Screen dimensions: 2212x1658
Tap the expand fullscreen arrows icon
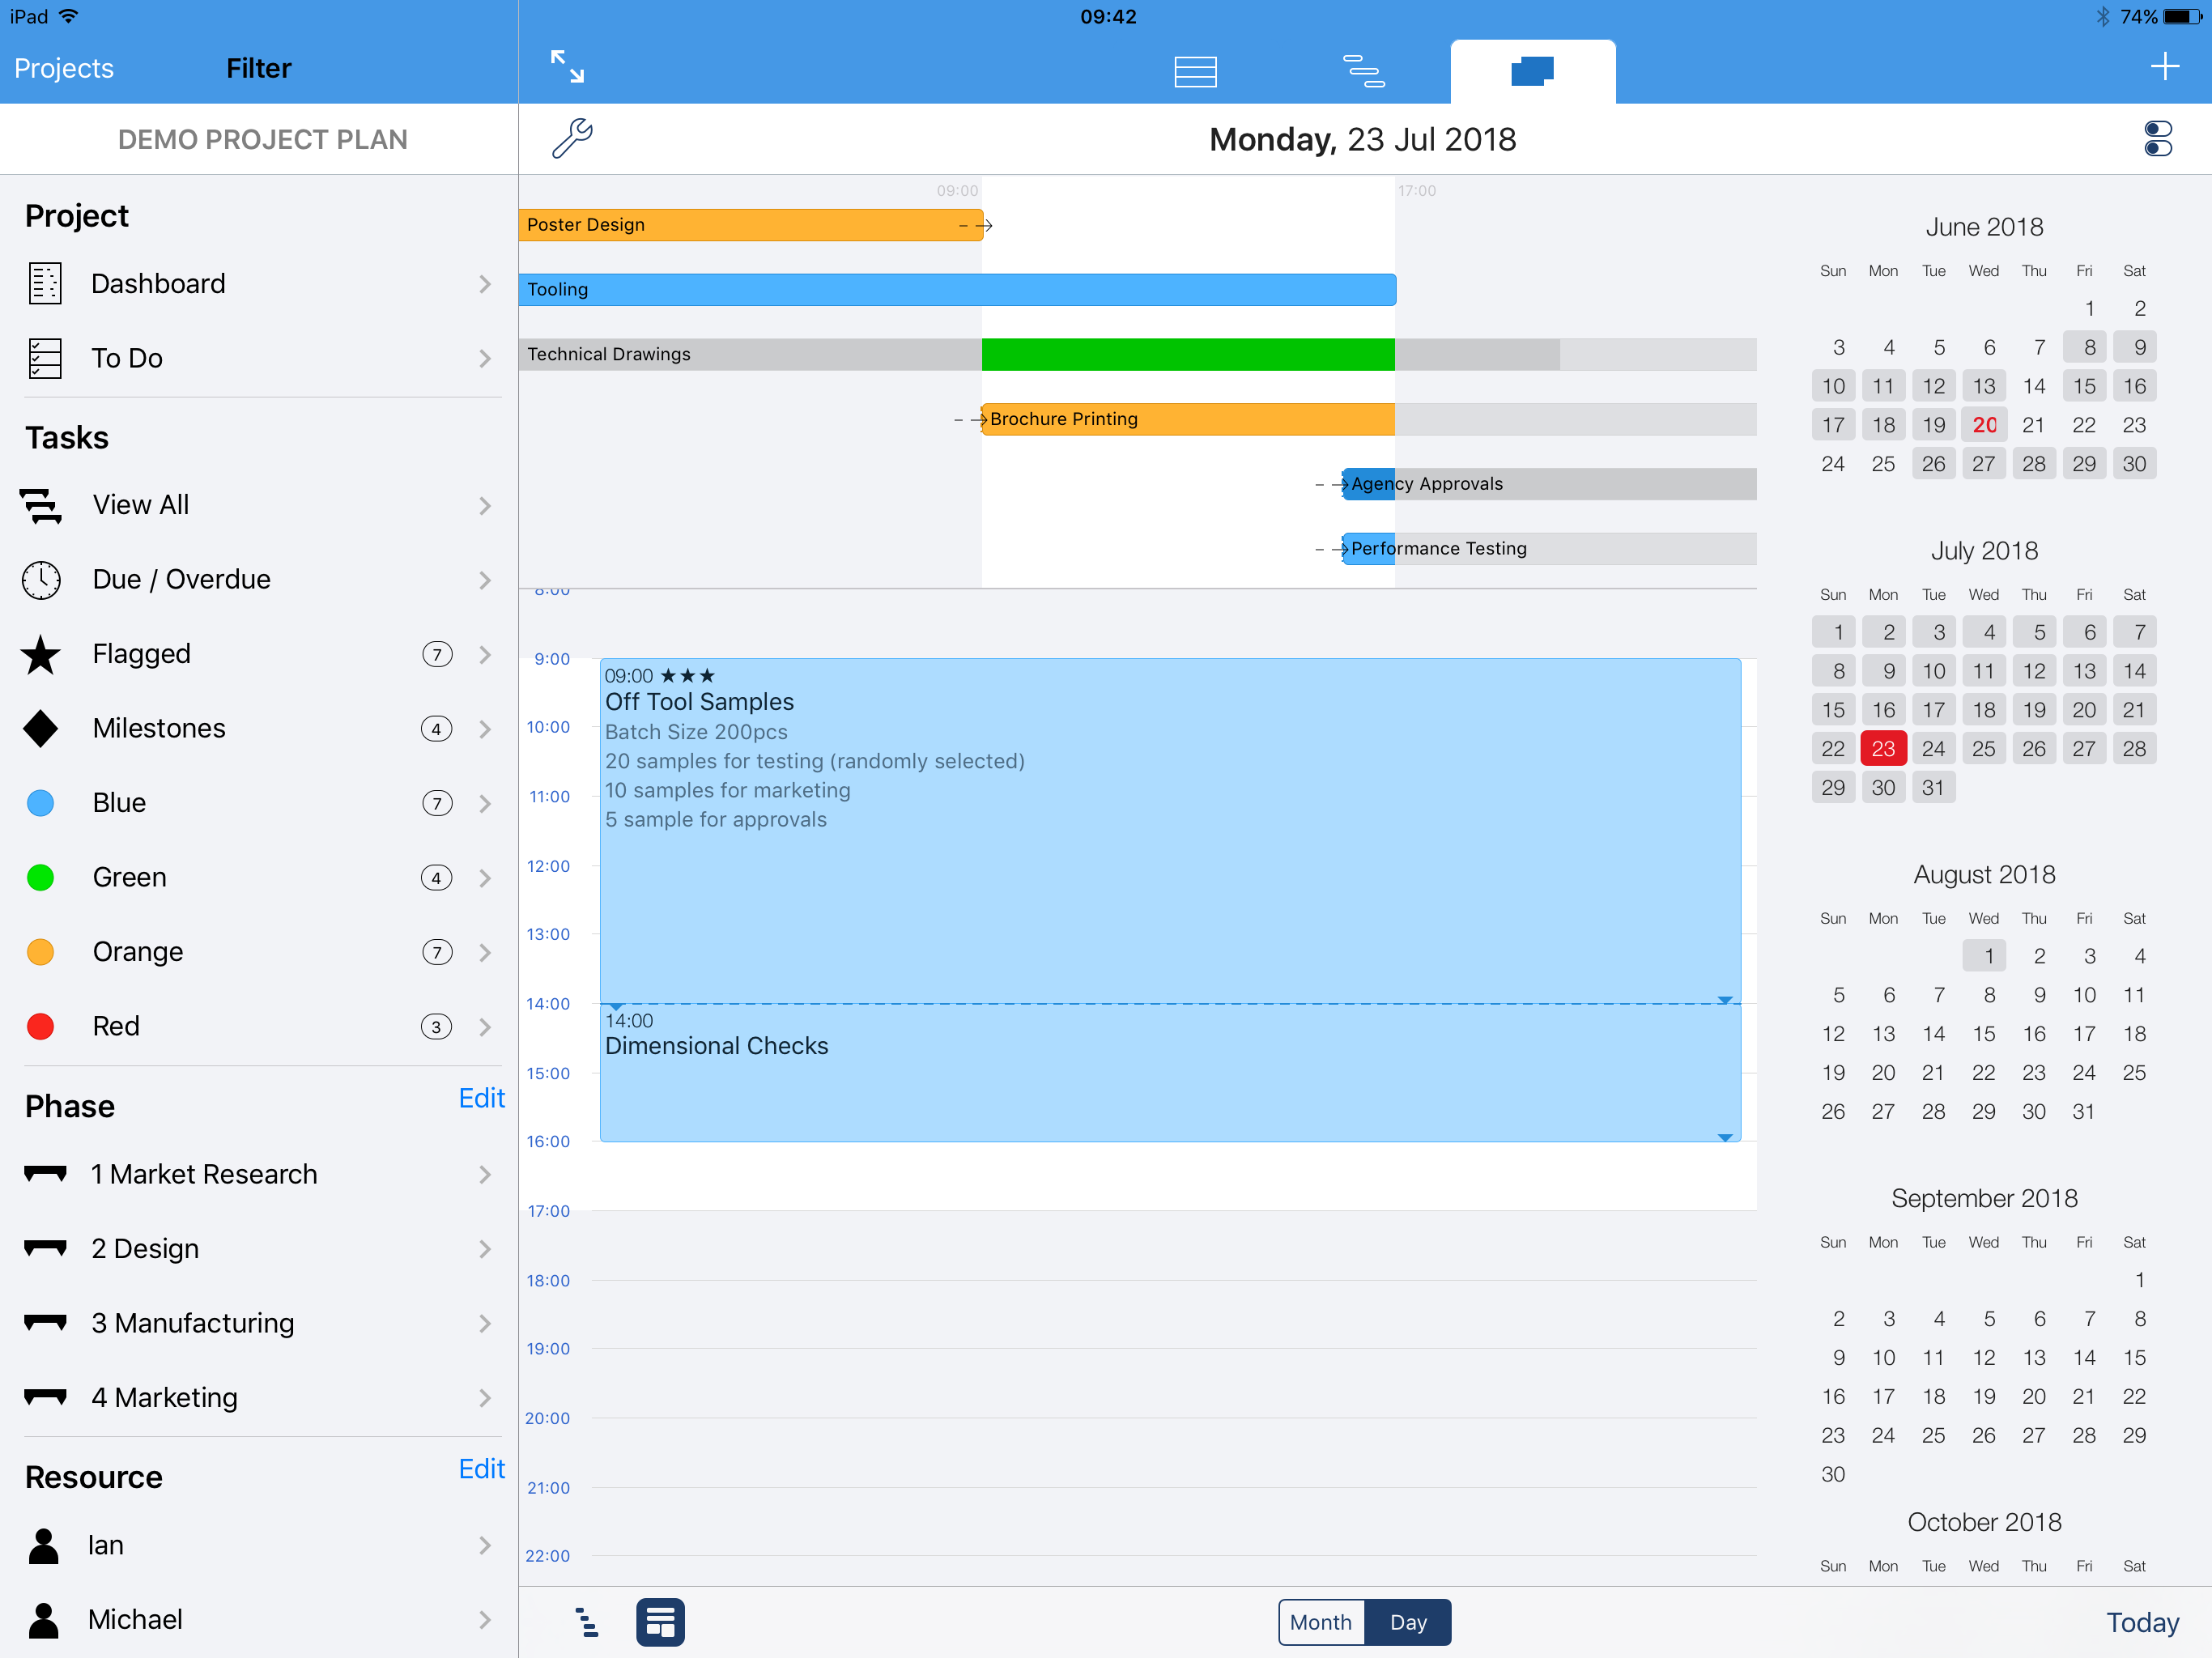point(567,67)
